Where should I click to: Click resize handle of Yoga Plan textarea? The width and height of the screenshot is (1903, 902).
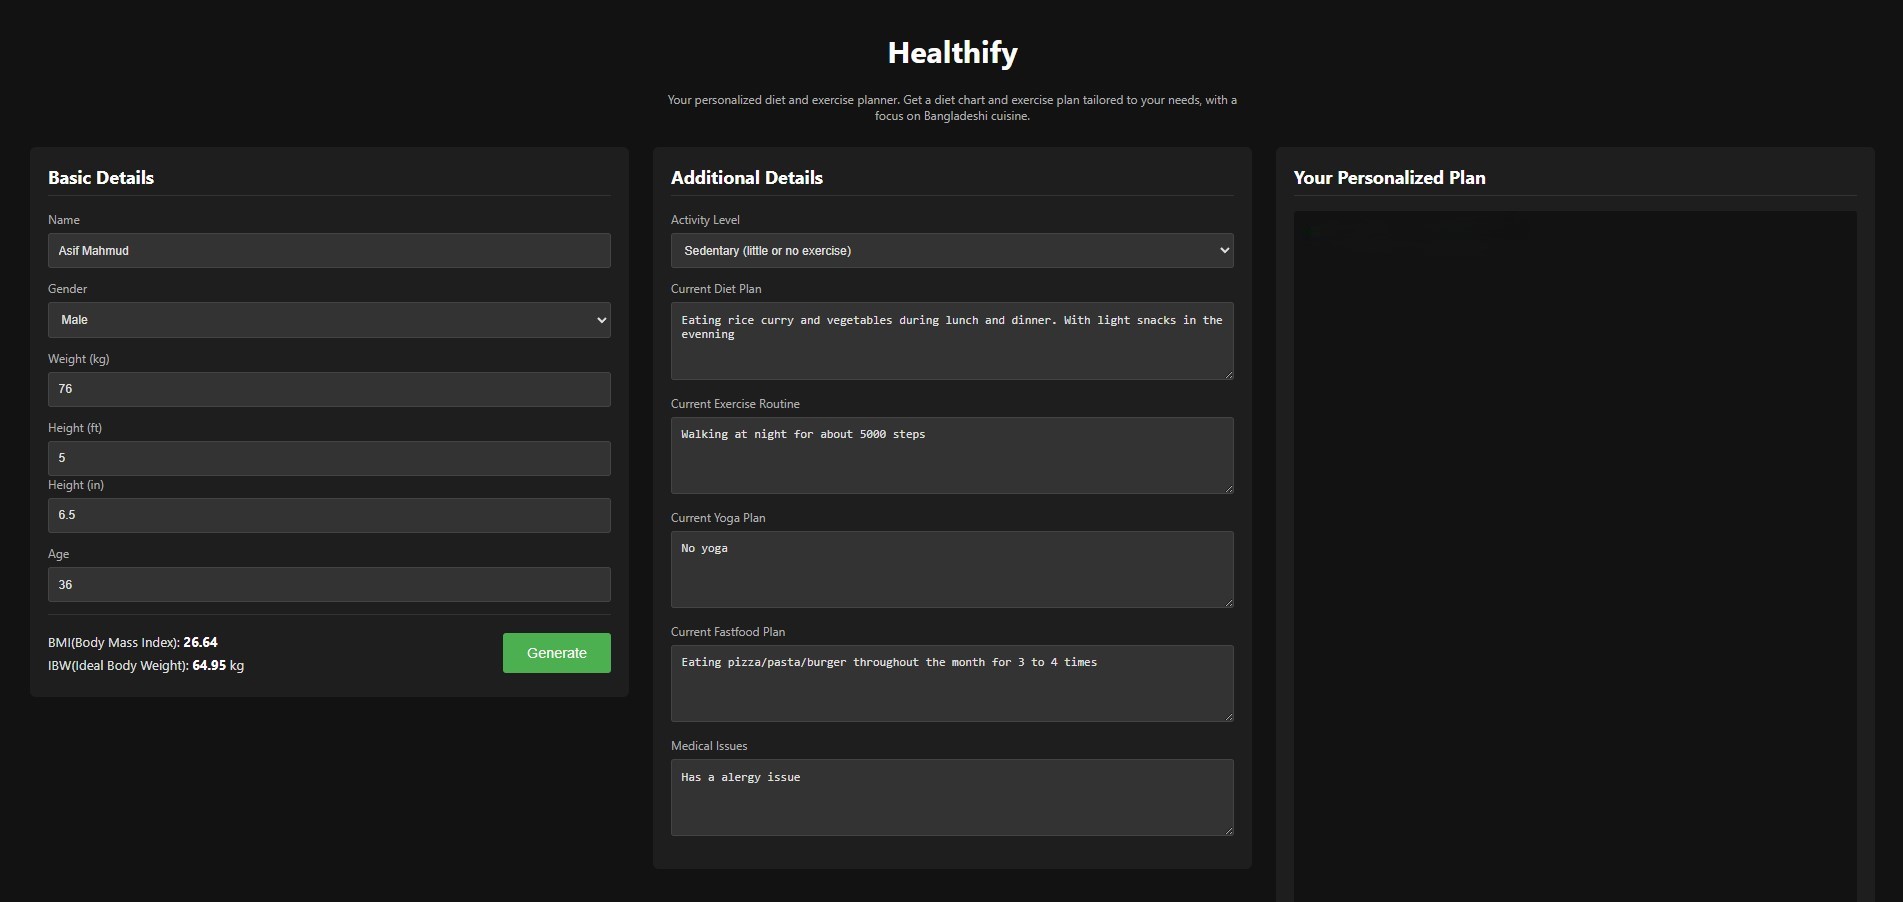[x=1228, y=602]
